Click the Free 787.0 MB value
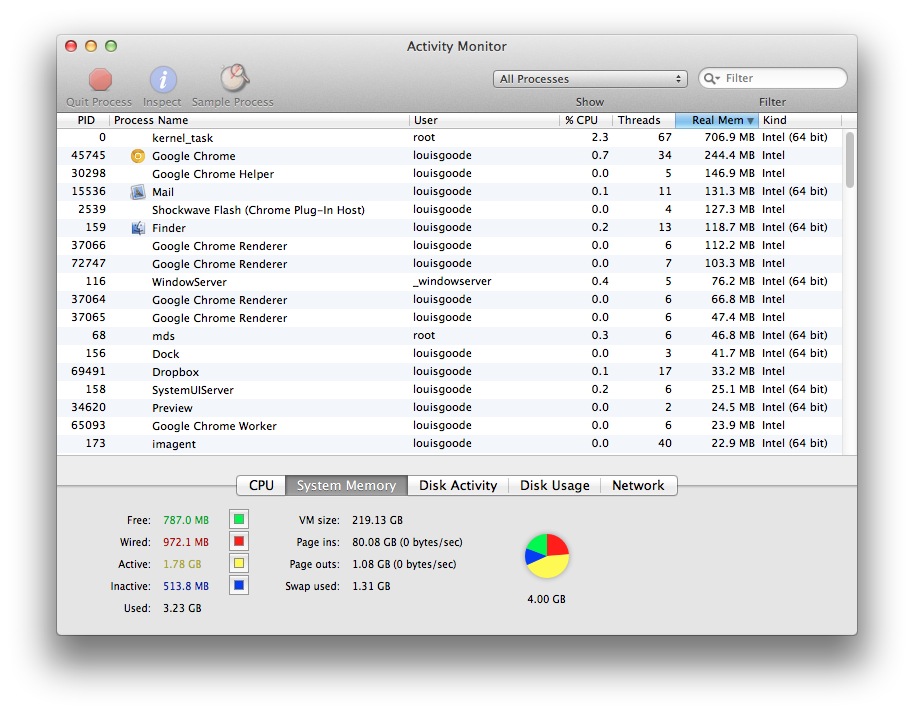This screenshot has width=914, height=714. click(186, 520)
